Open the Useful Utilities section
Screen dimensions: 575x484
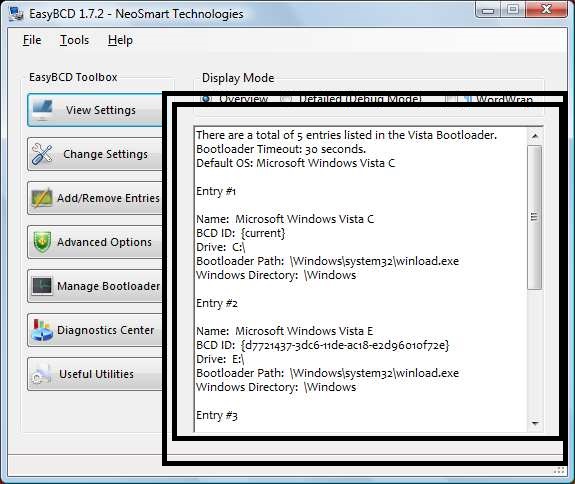(95, 374)
